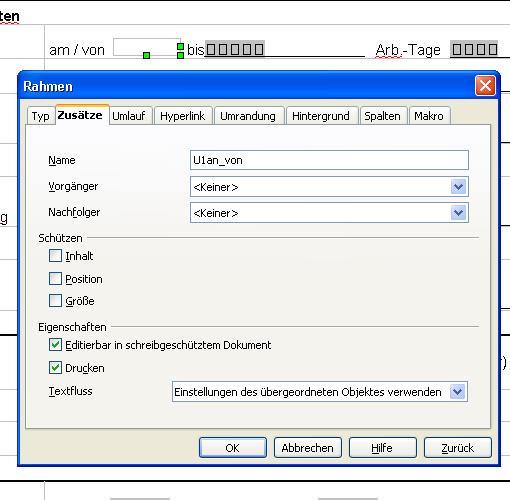Uncheck Editierbar in schreibgeschütztem Dokument
Viewport: 510px width, 500px height.
point(55,345)
